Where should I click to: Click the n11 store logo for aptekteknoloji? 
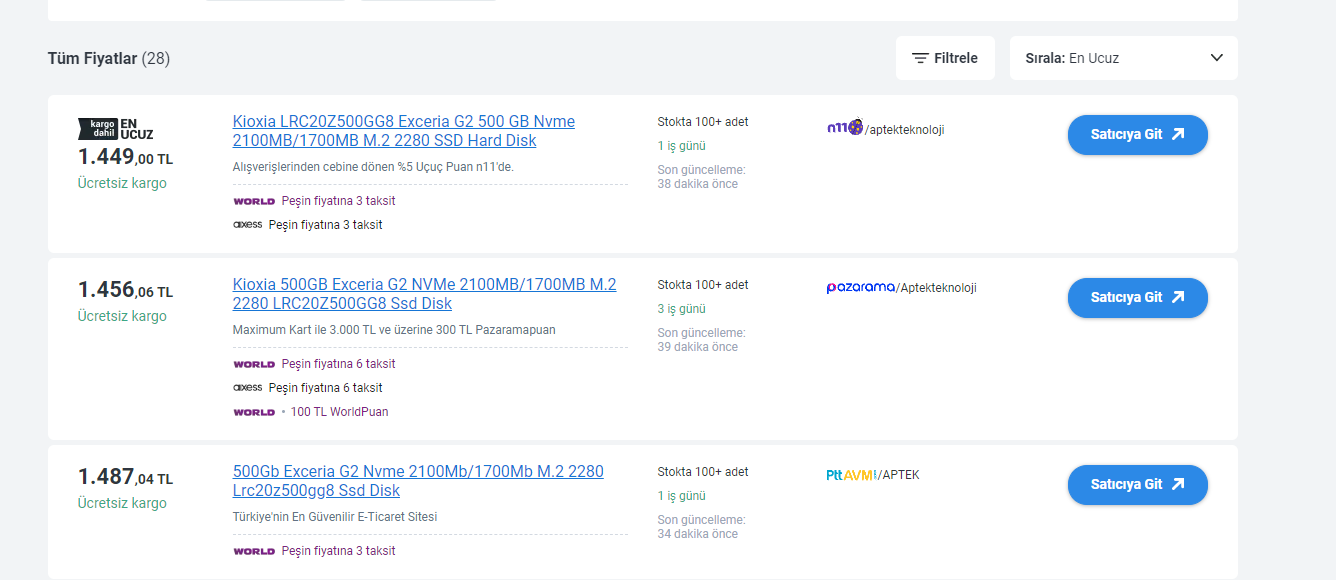coord(845,128)
